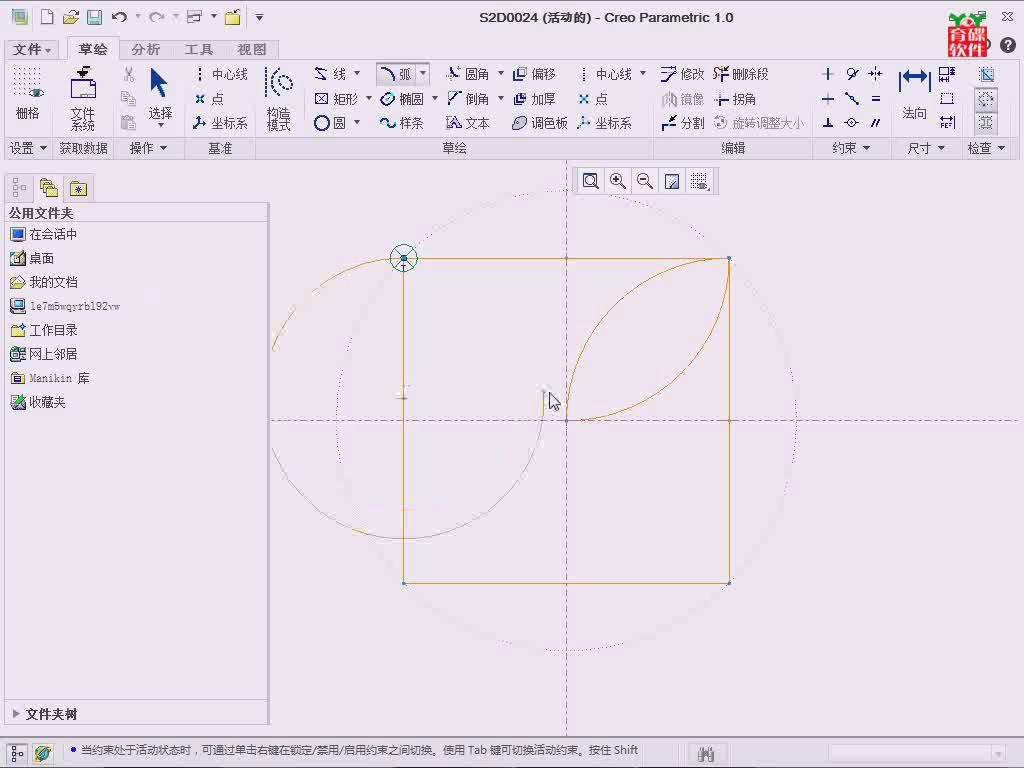
Task: Refit the sketch view with magnifier-square icon
Action: [x=590, y=181]
